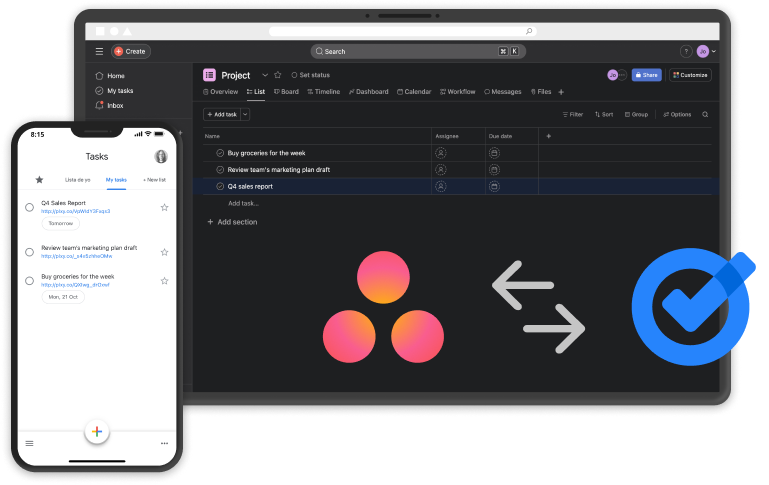Star Q4 Sales Report on phone
The height and width of the screenshot is (485, 769).
[165, 207]
